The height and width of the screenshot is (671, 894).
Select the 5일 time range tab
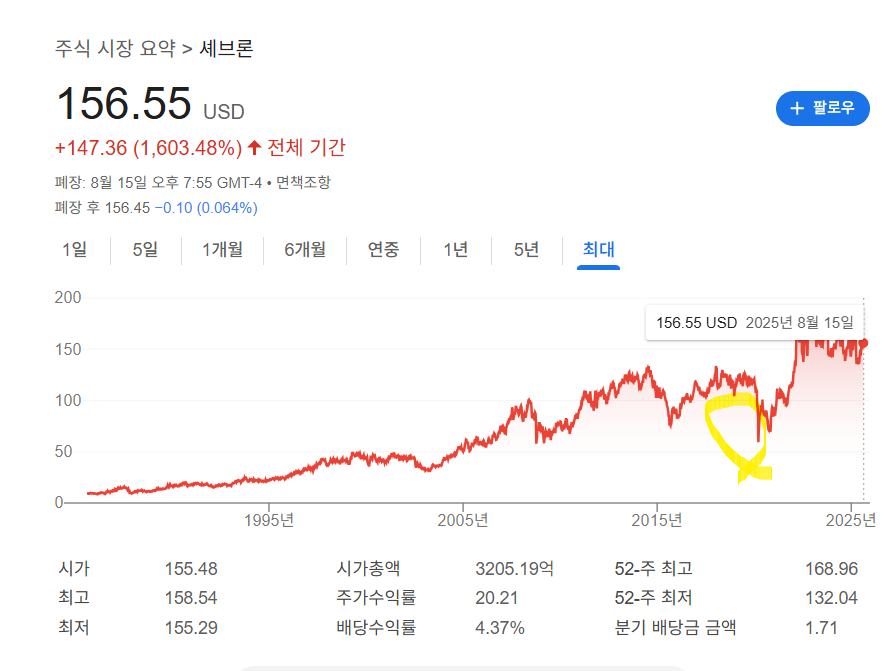145,250
